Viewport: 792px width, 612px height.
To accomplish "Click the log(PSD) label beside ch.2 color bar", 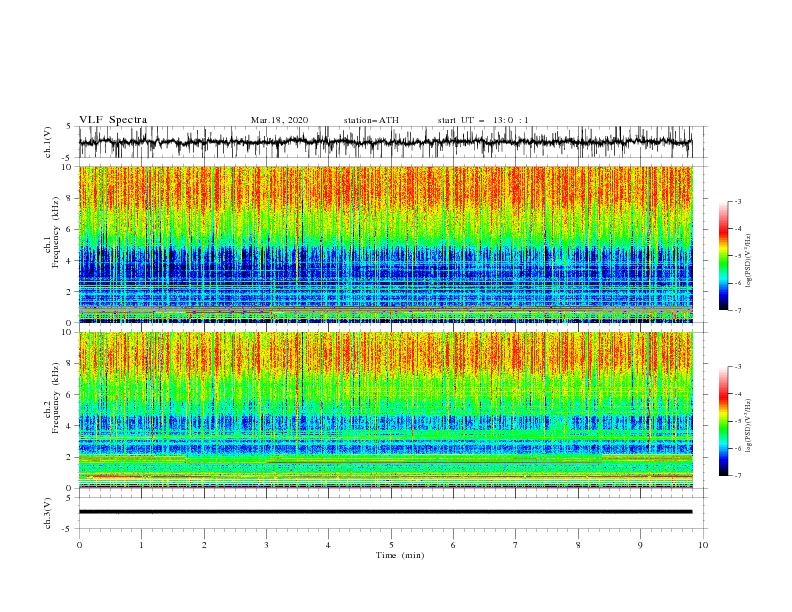I will (x=748, y=426).
